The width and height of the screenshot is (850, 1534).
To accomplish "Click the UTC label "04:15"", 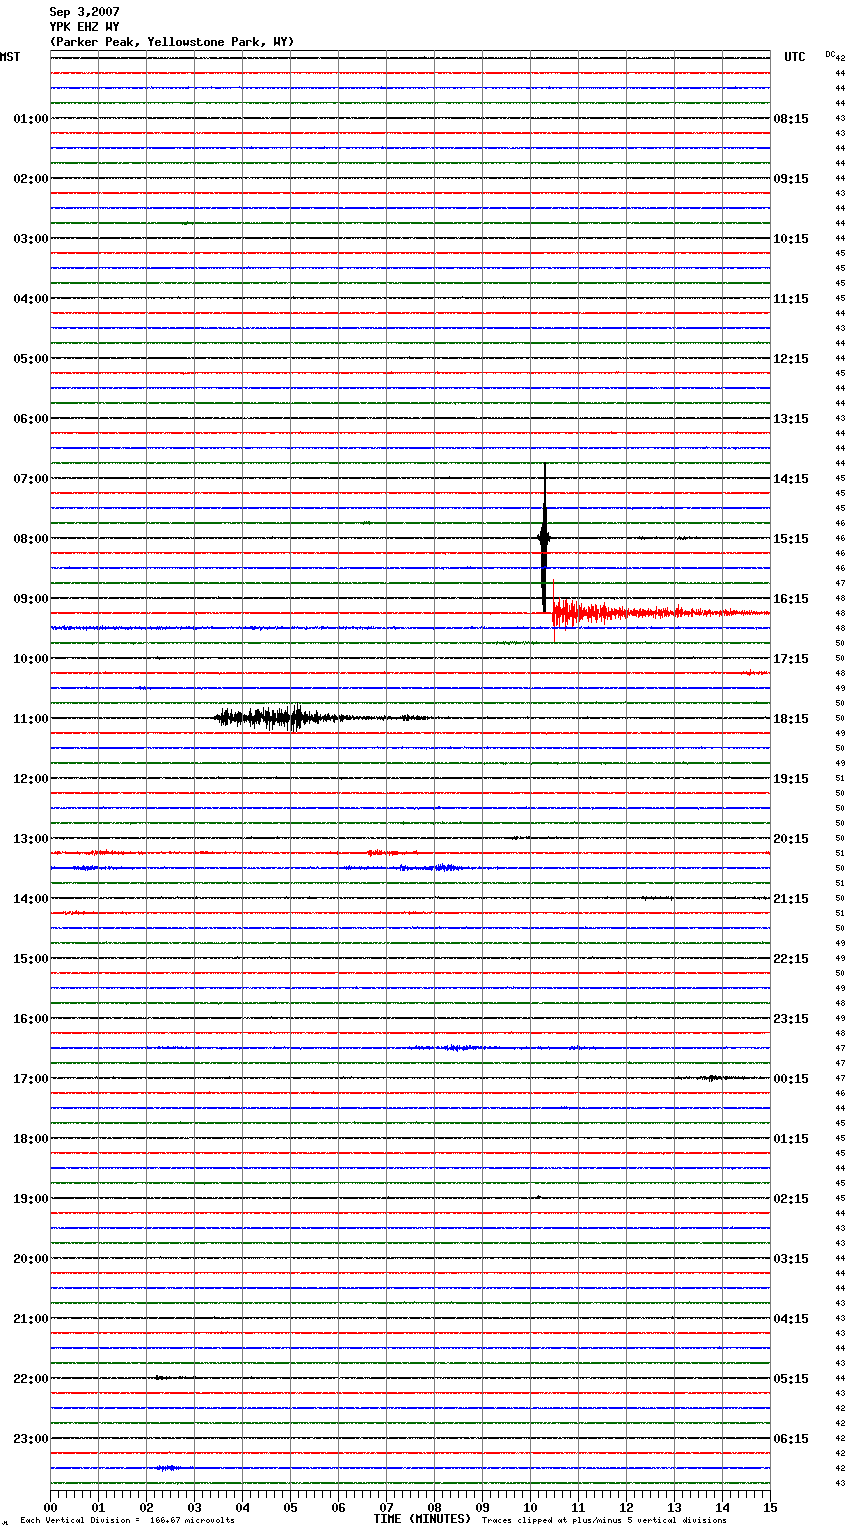I will [x=791, y=1319].
